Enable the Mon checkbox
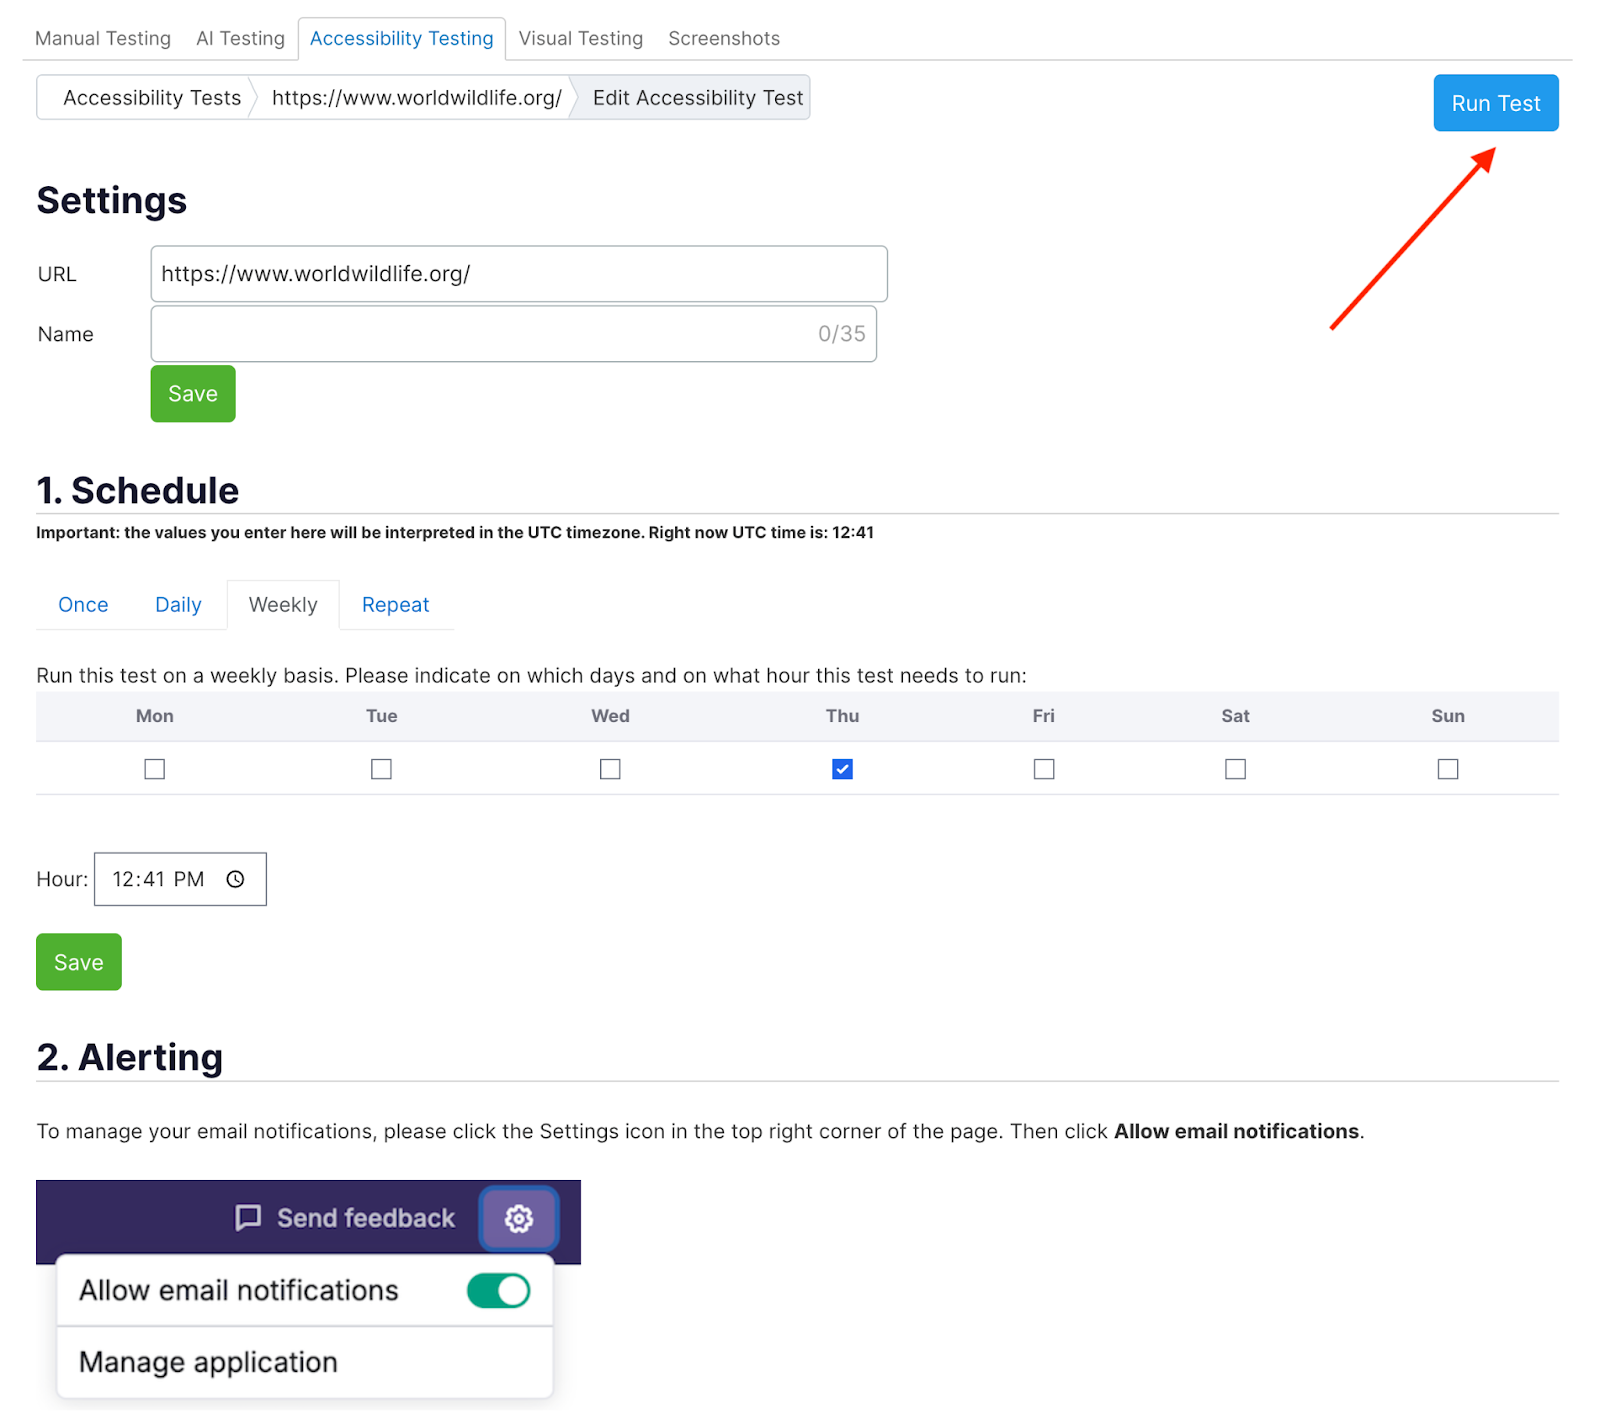This screenshot has height=1426, width=1600. 154,769
